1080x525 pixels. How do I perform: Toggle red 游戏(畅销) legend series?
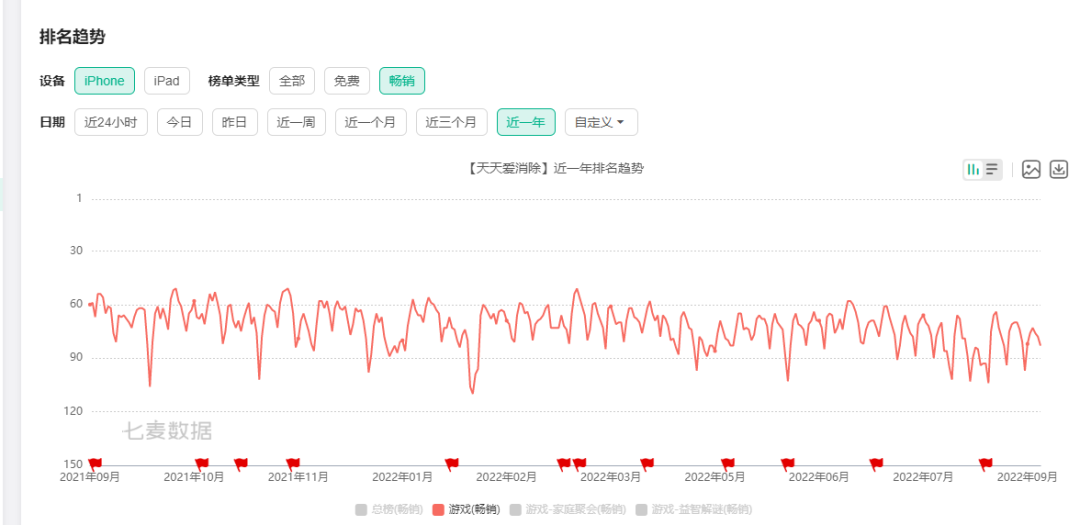[x=466, y=510]
